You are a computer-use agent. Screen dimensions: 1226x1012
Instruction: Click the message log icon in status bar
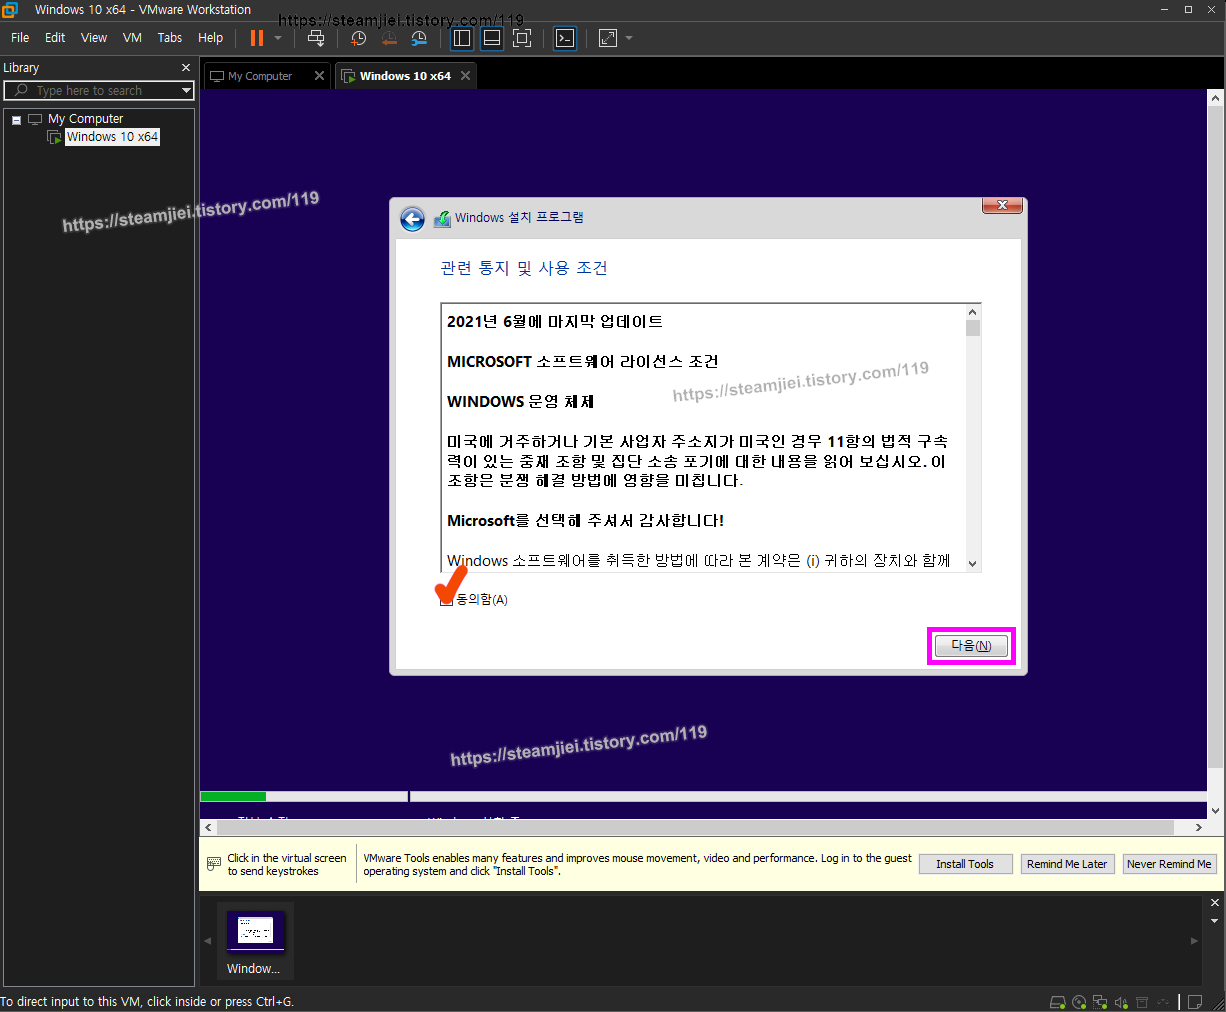(1195, 1002)
